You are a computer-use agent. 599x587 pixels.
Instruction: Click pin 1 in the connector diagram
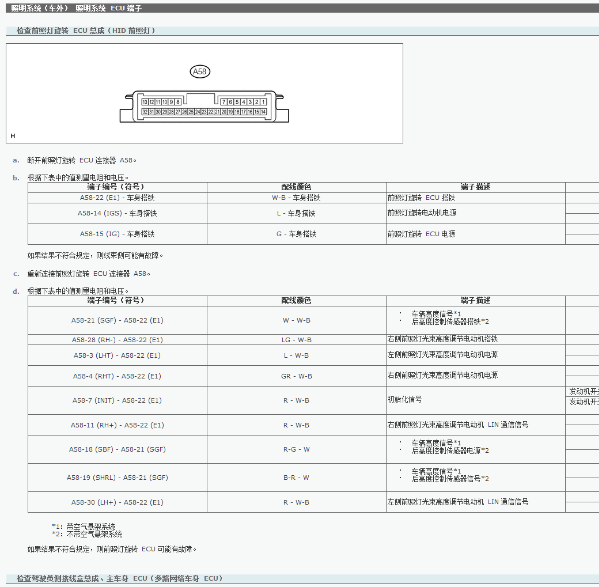264,102
